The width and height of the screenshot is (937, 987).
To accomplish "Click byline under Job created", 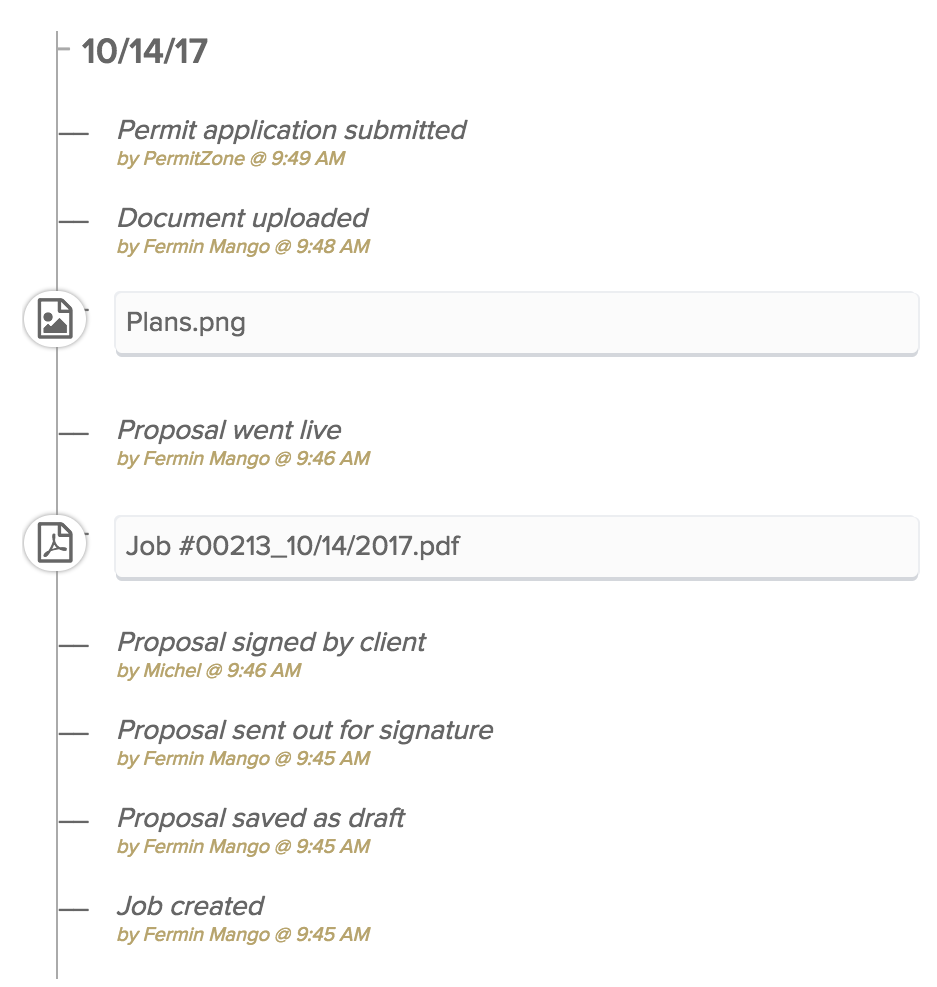I will point(244,935).
